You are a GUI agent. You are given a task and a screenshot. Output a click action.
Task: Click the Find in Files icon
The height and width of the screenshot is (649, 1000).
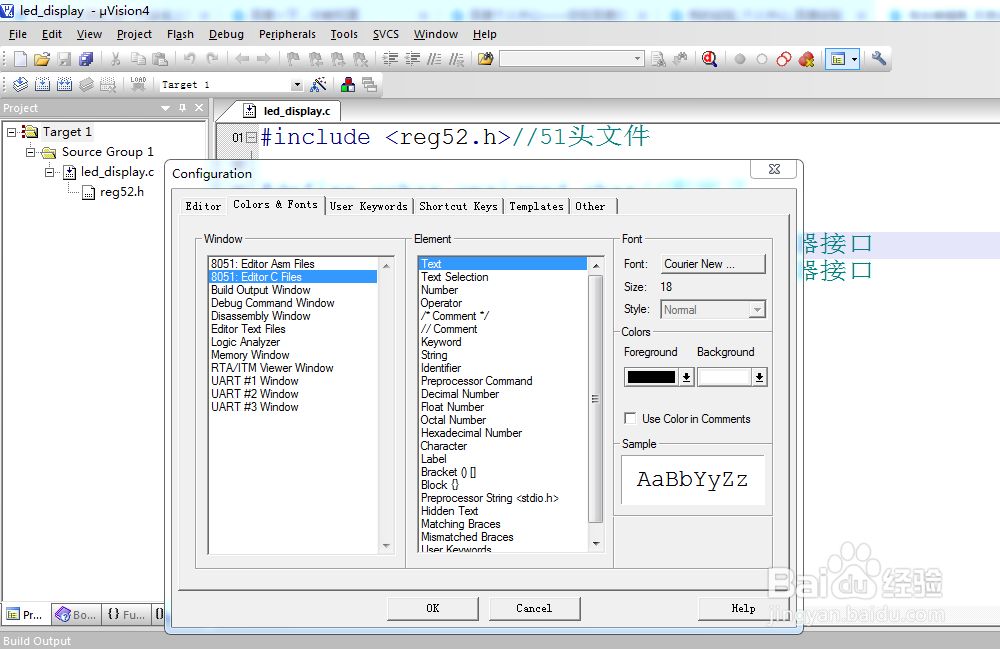(x=485, y=59)
